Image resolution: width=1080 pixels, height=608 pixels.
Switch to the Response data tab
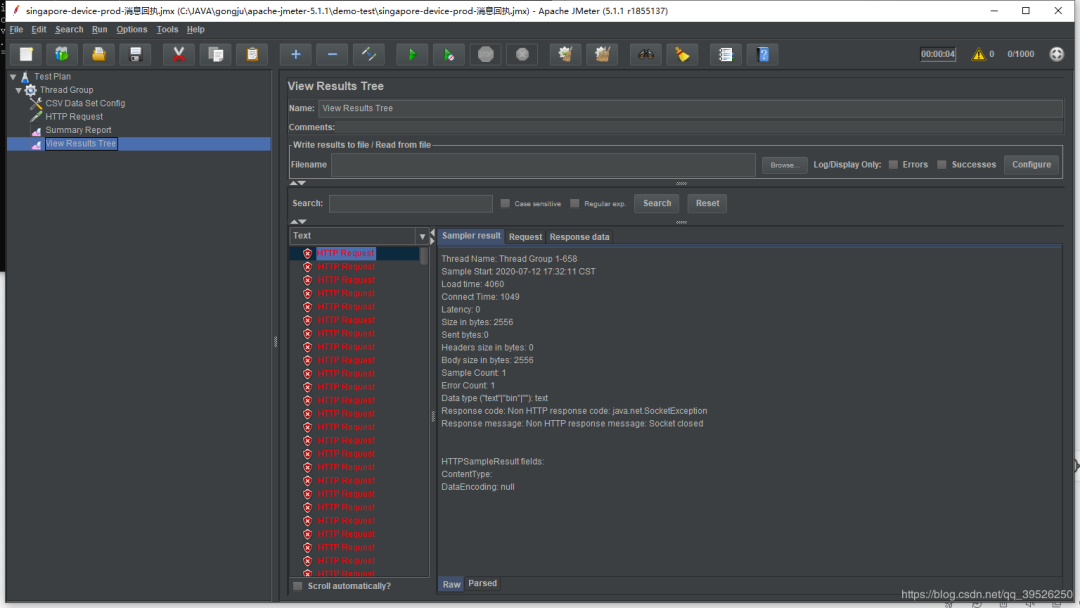(579, 237)
